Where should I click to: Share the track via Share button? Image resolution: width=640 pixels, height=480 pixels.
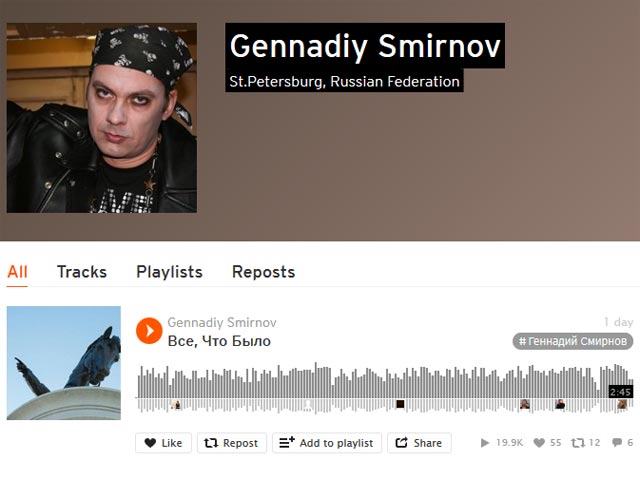[419, 443]
